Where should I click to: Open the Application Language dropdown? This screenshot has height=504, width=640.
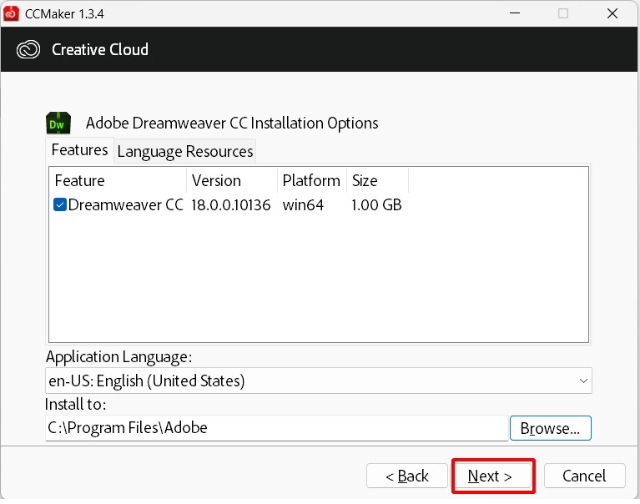(x=318, y=381)
